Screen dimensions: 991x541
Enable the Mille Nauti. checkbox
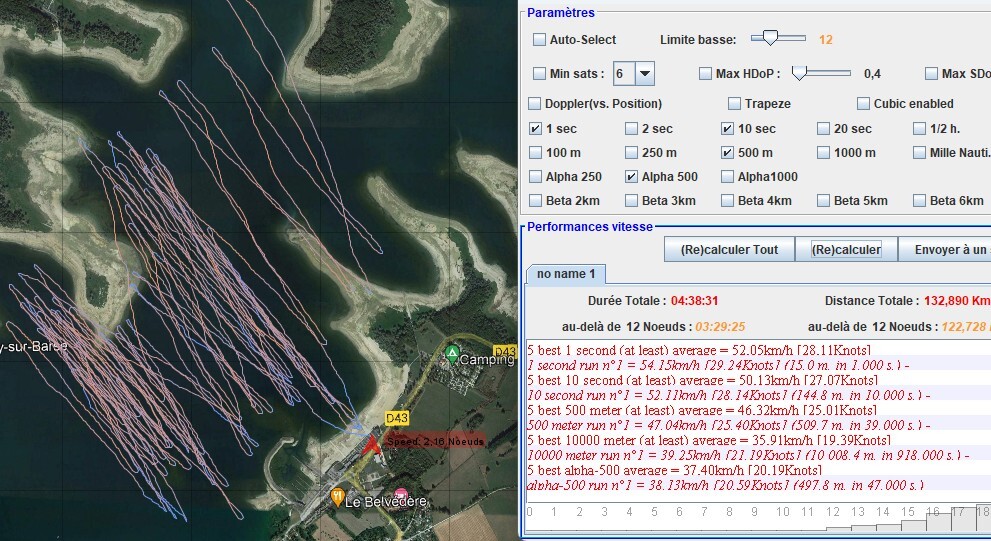click(919, 153)
